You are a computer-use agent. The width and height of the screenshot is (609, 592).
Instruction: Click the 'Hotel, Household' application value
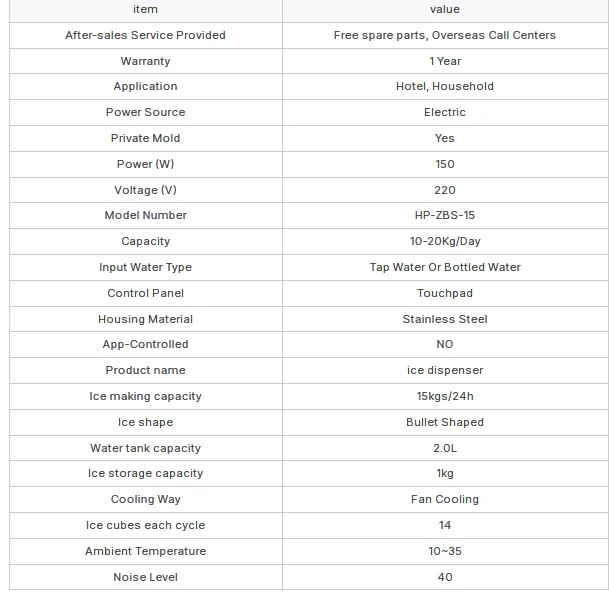(445, 86)
